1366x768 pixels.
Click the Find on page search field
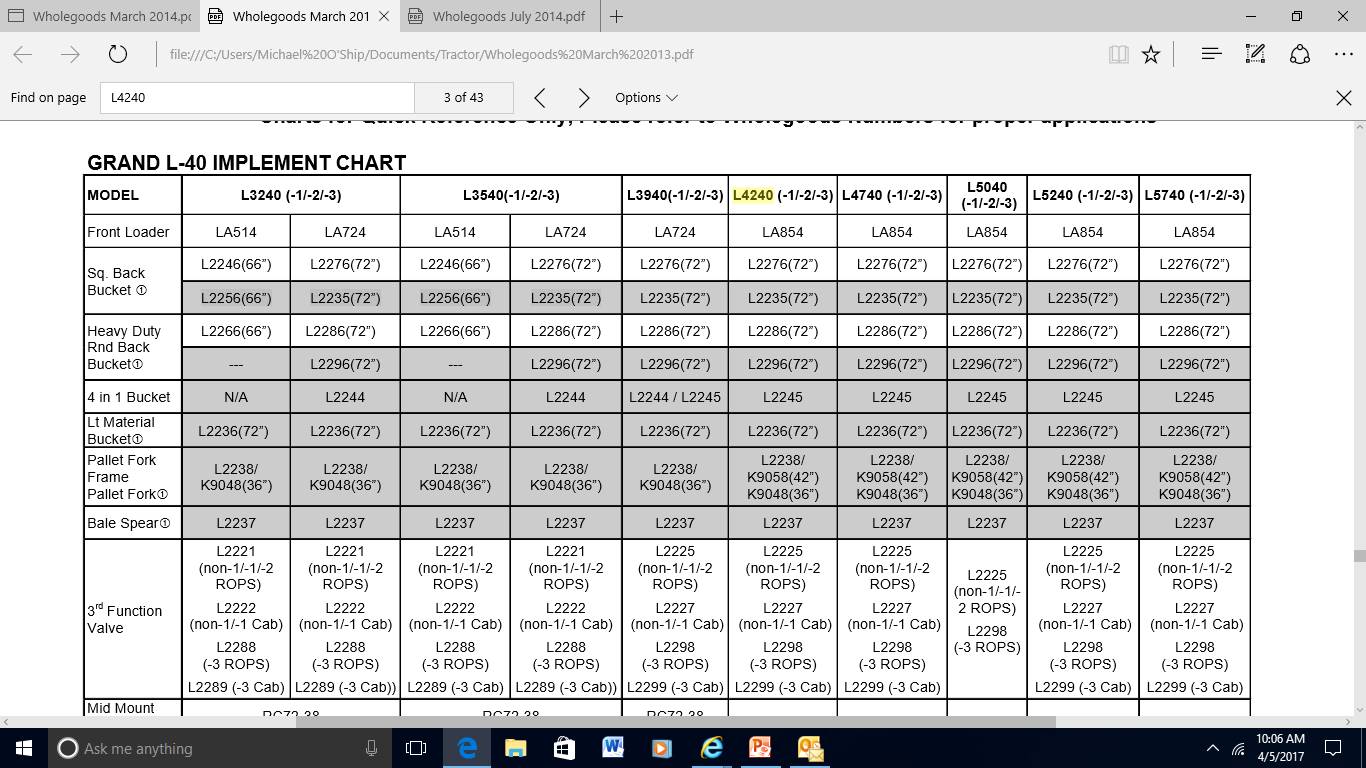click(257, 97)
